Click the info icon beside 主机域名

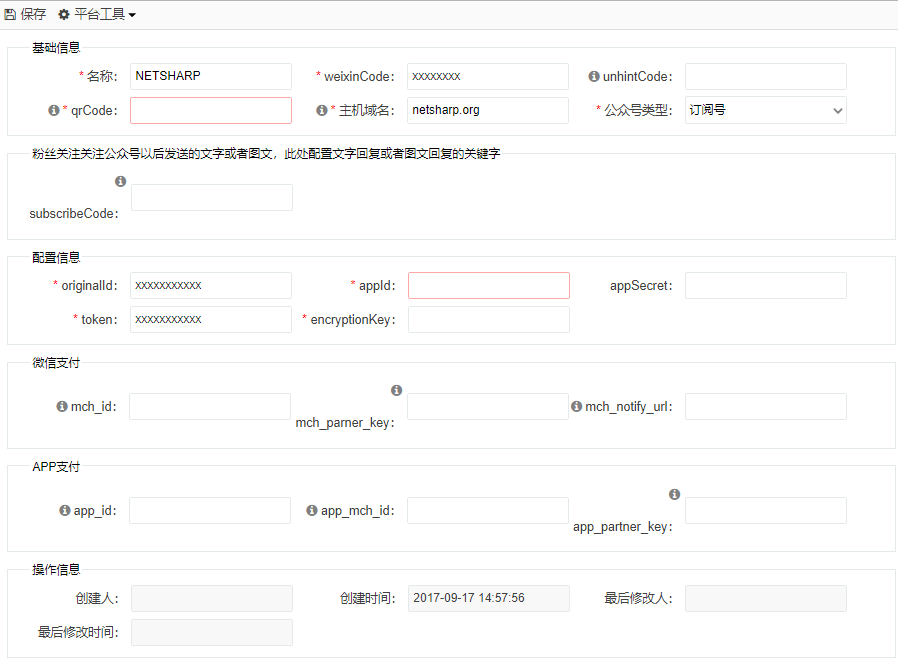click(x=322, y=110)
